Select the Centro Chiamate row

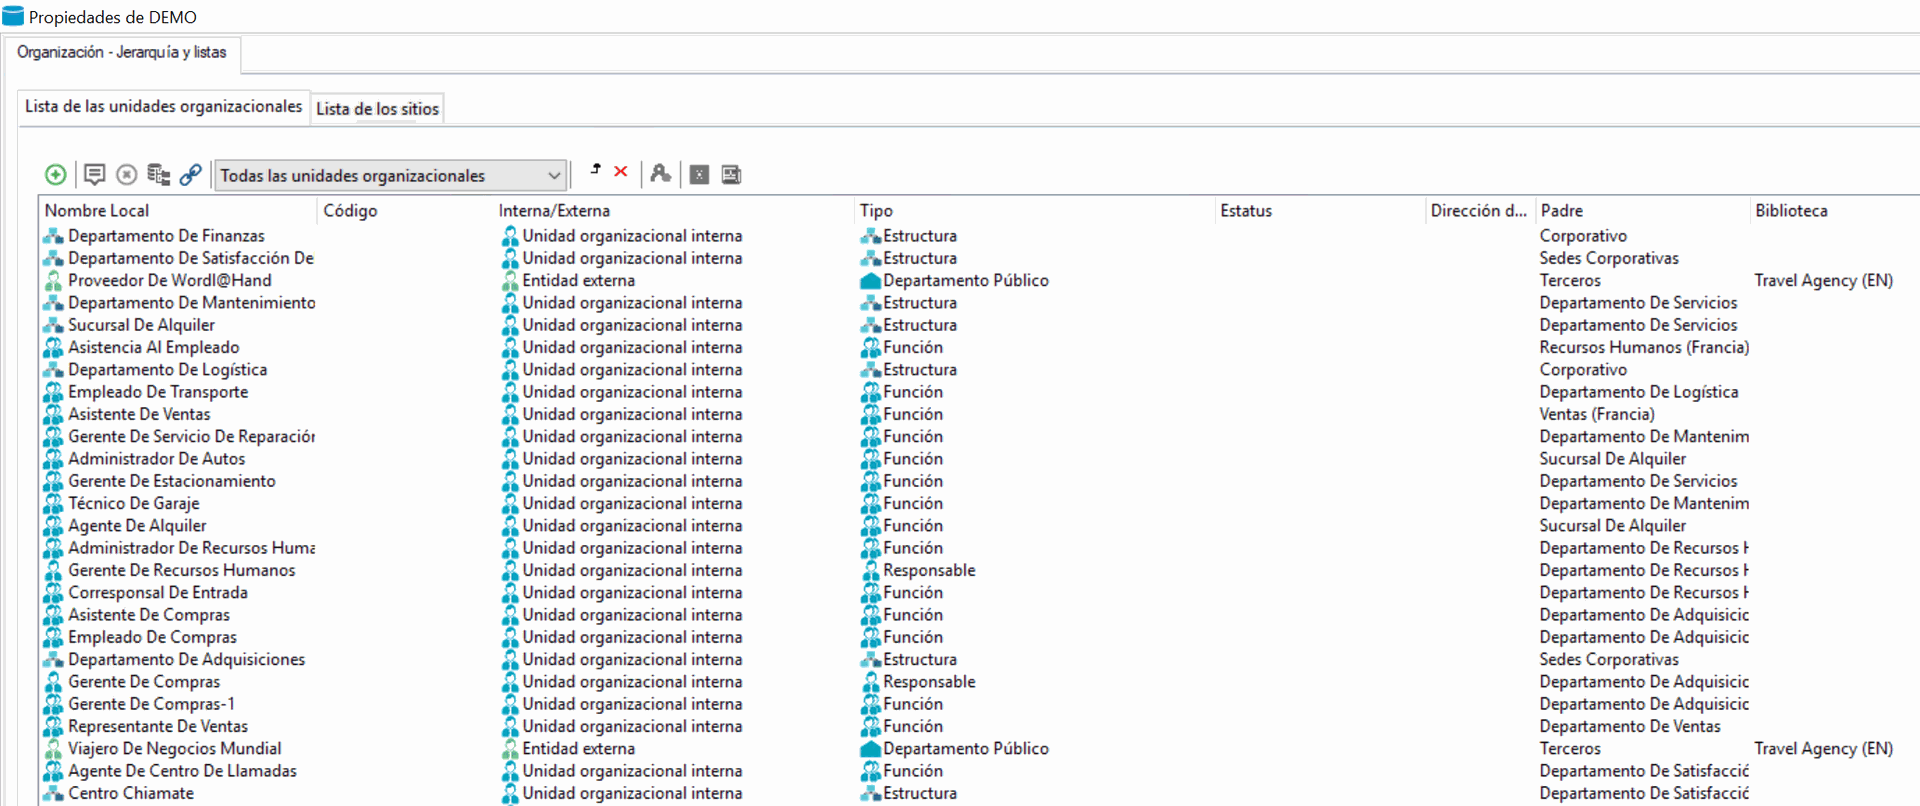point(980,794)
